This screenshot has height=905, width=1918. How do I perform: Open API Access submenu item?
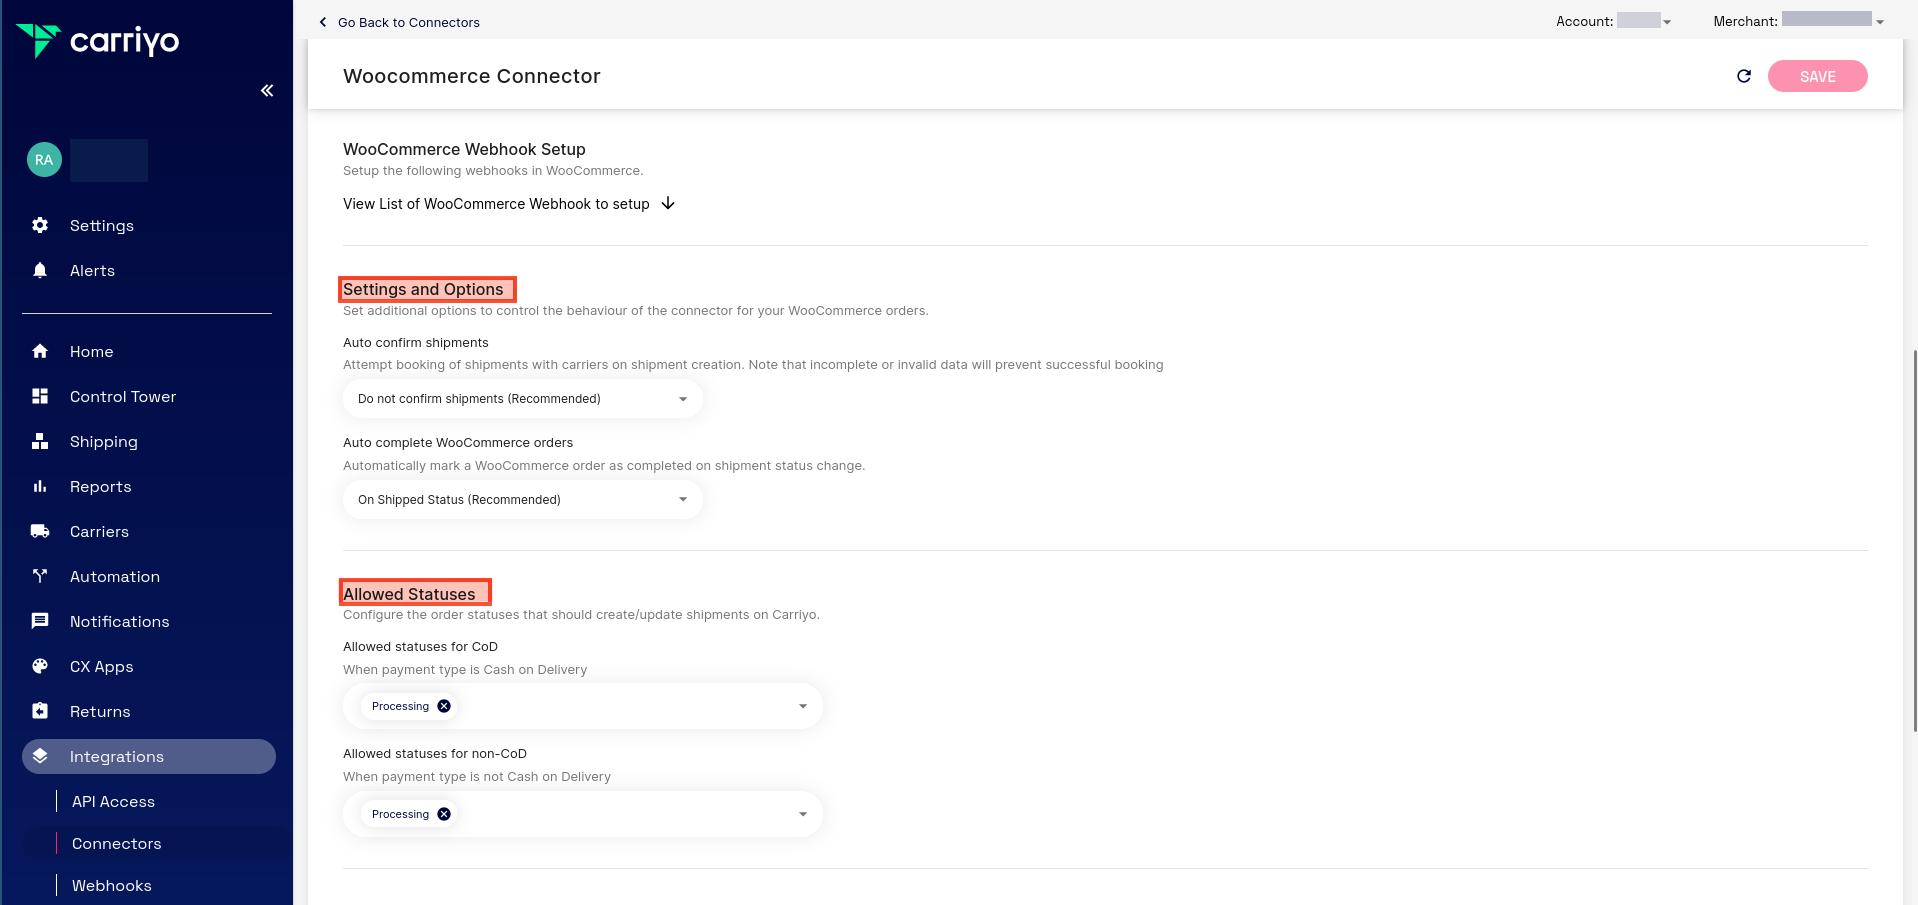(113, 802)
